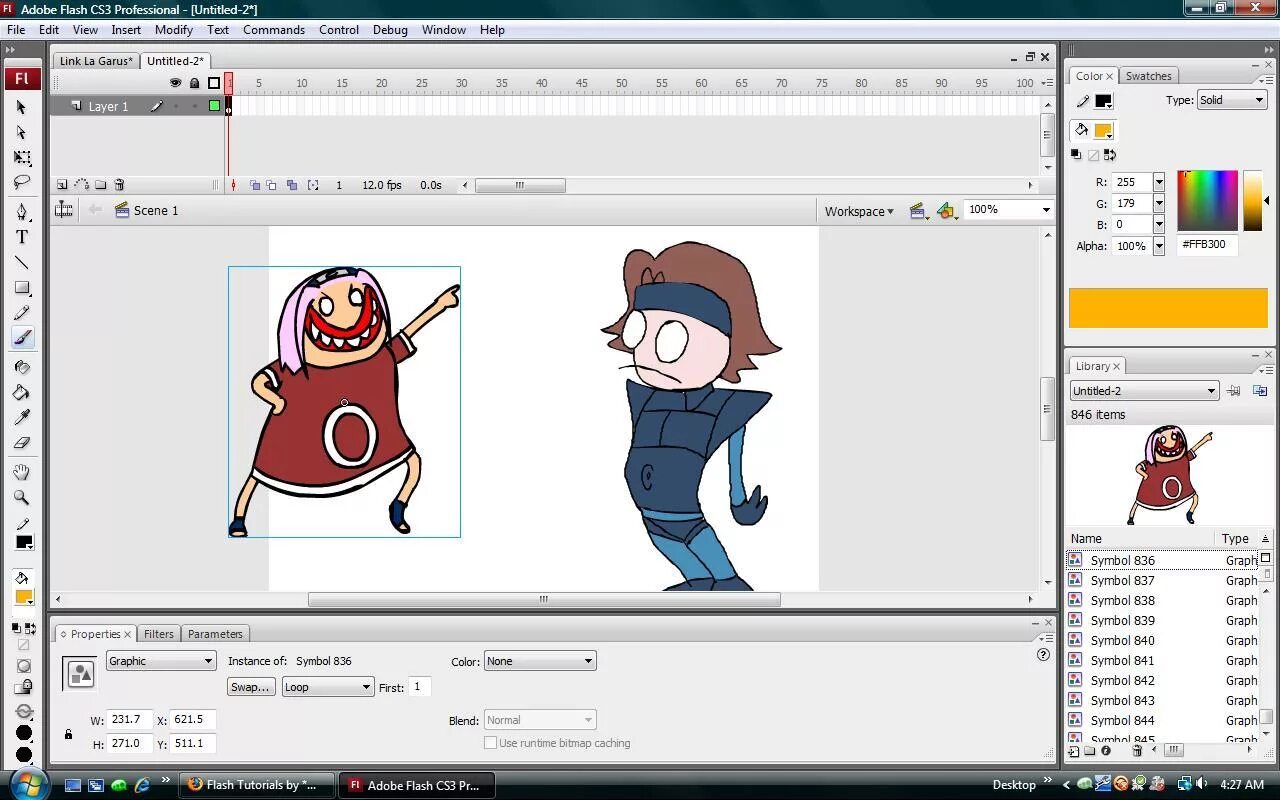1280x800 pixels.
Task: Click the delete layer trash icon
Action: click(119, 185)
